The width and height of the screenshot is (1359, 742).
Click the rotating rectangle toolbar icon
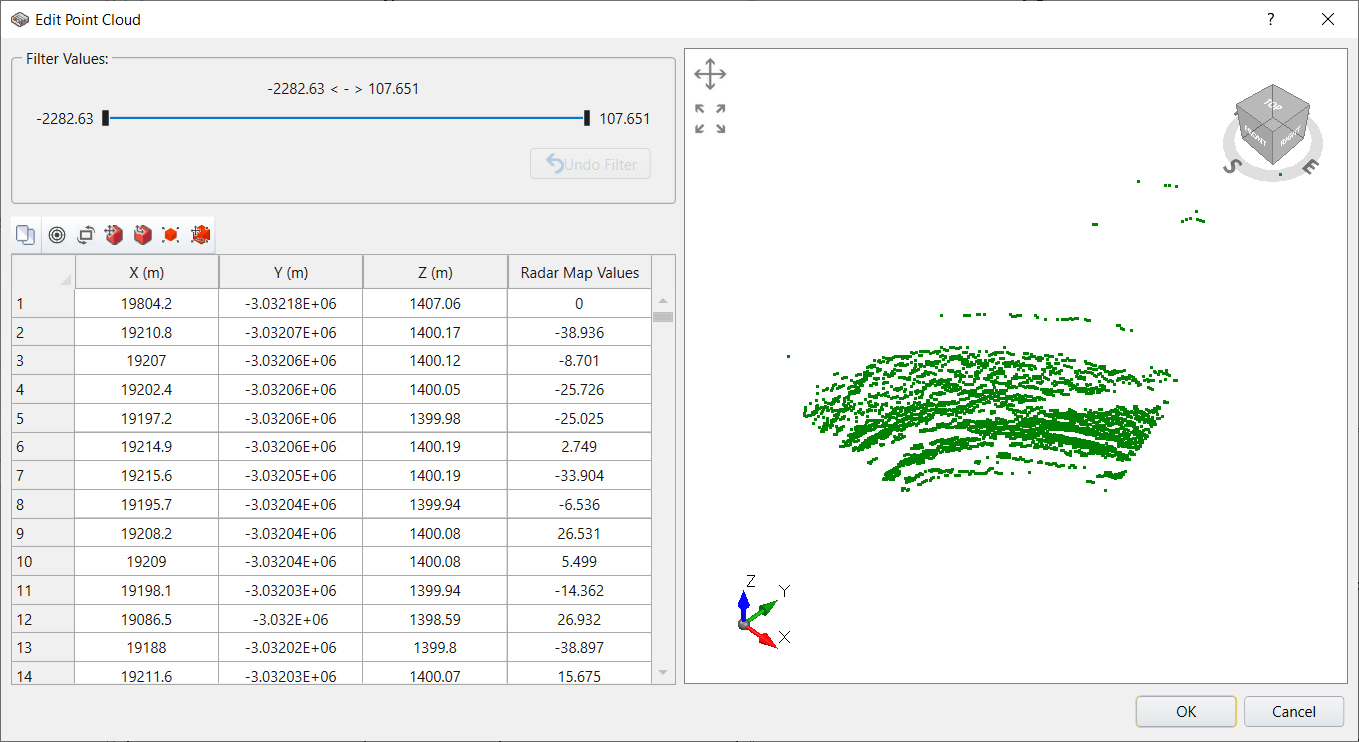click(x=86, y=235)
